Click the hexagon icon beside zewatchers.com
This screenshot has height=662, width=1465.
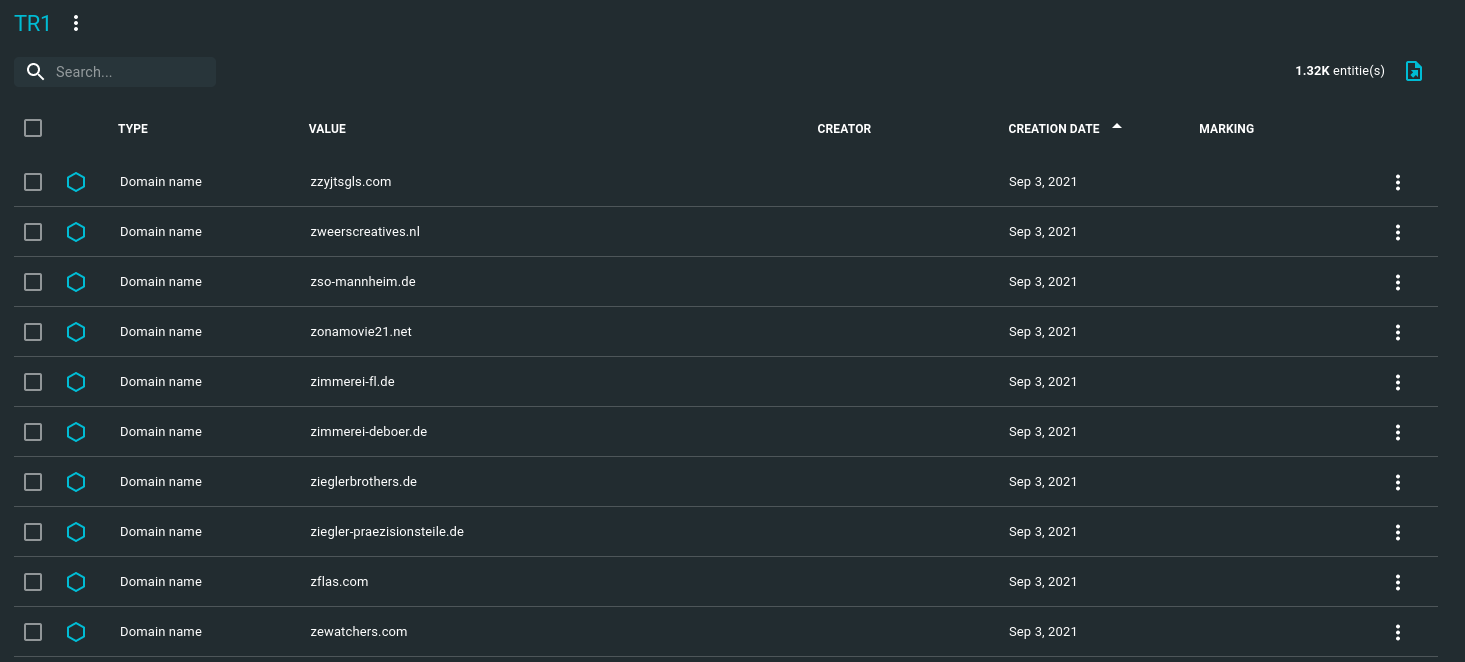tap(76, 631)
